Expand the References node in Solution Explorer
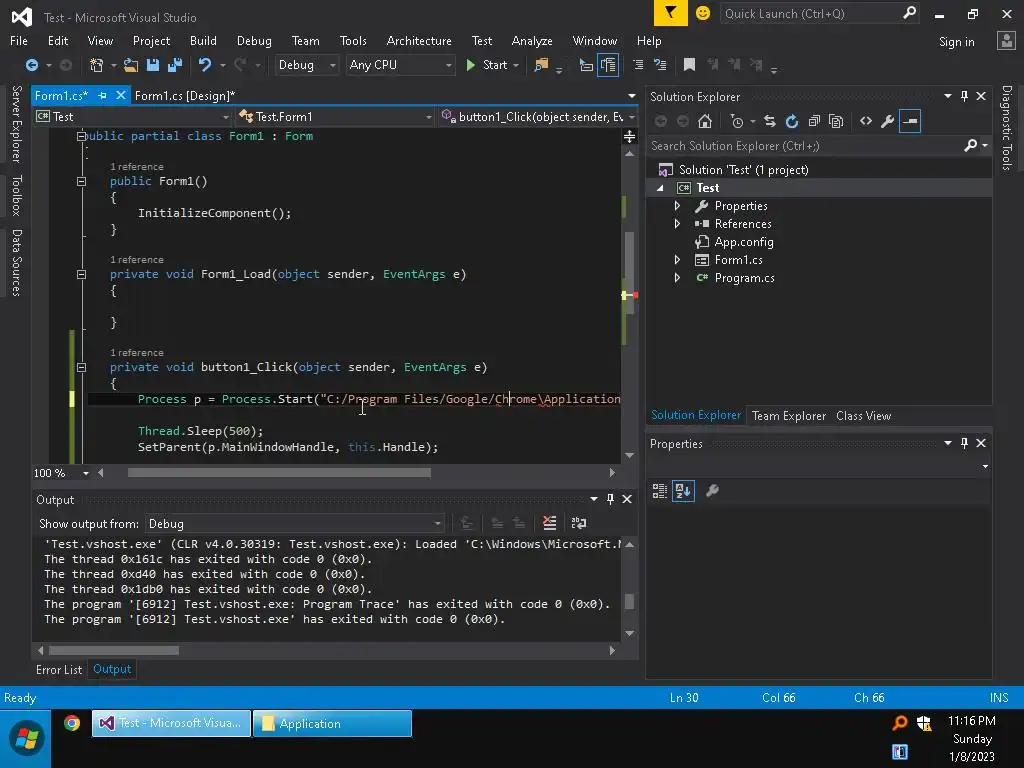1024x768 pixels. [x=677, y=223]
